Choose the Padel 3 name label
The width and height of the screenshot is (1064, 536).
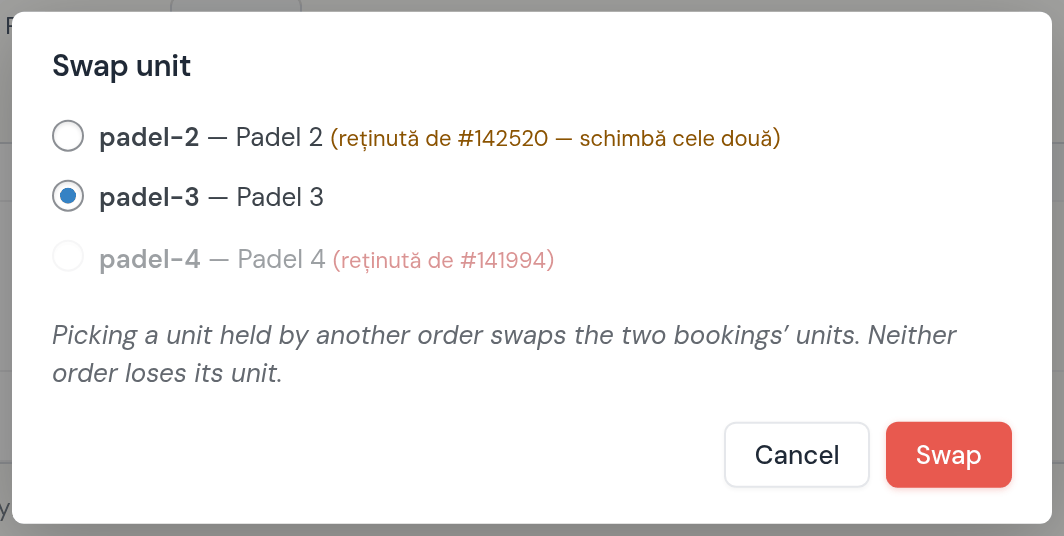[x=280, y=197]
